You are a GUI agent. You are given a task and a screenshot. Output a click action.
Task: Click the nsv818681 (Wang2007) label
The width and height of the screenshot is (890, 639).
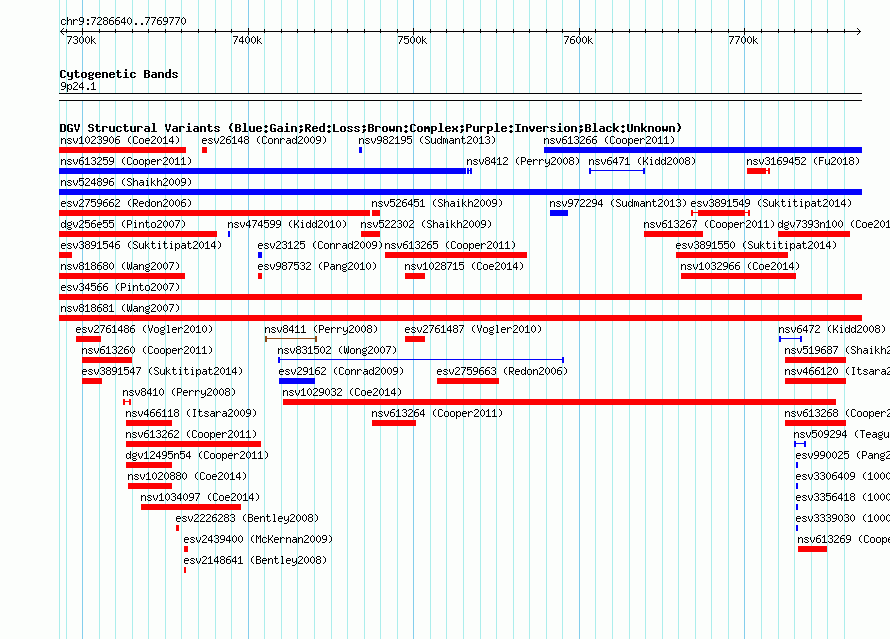click(120, 308)
